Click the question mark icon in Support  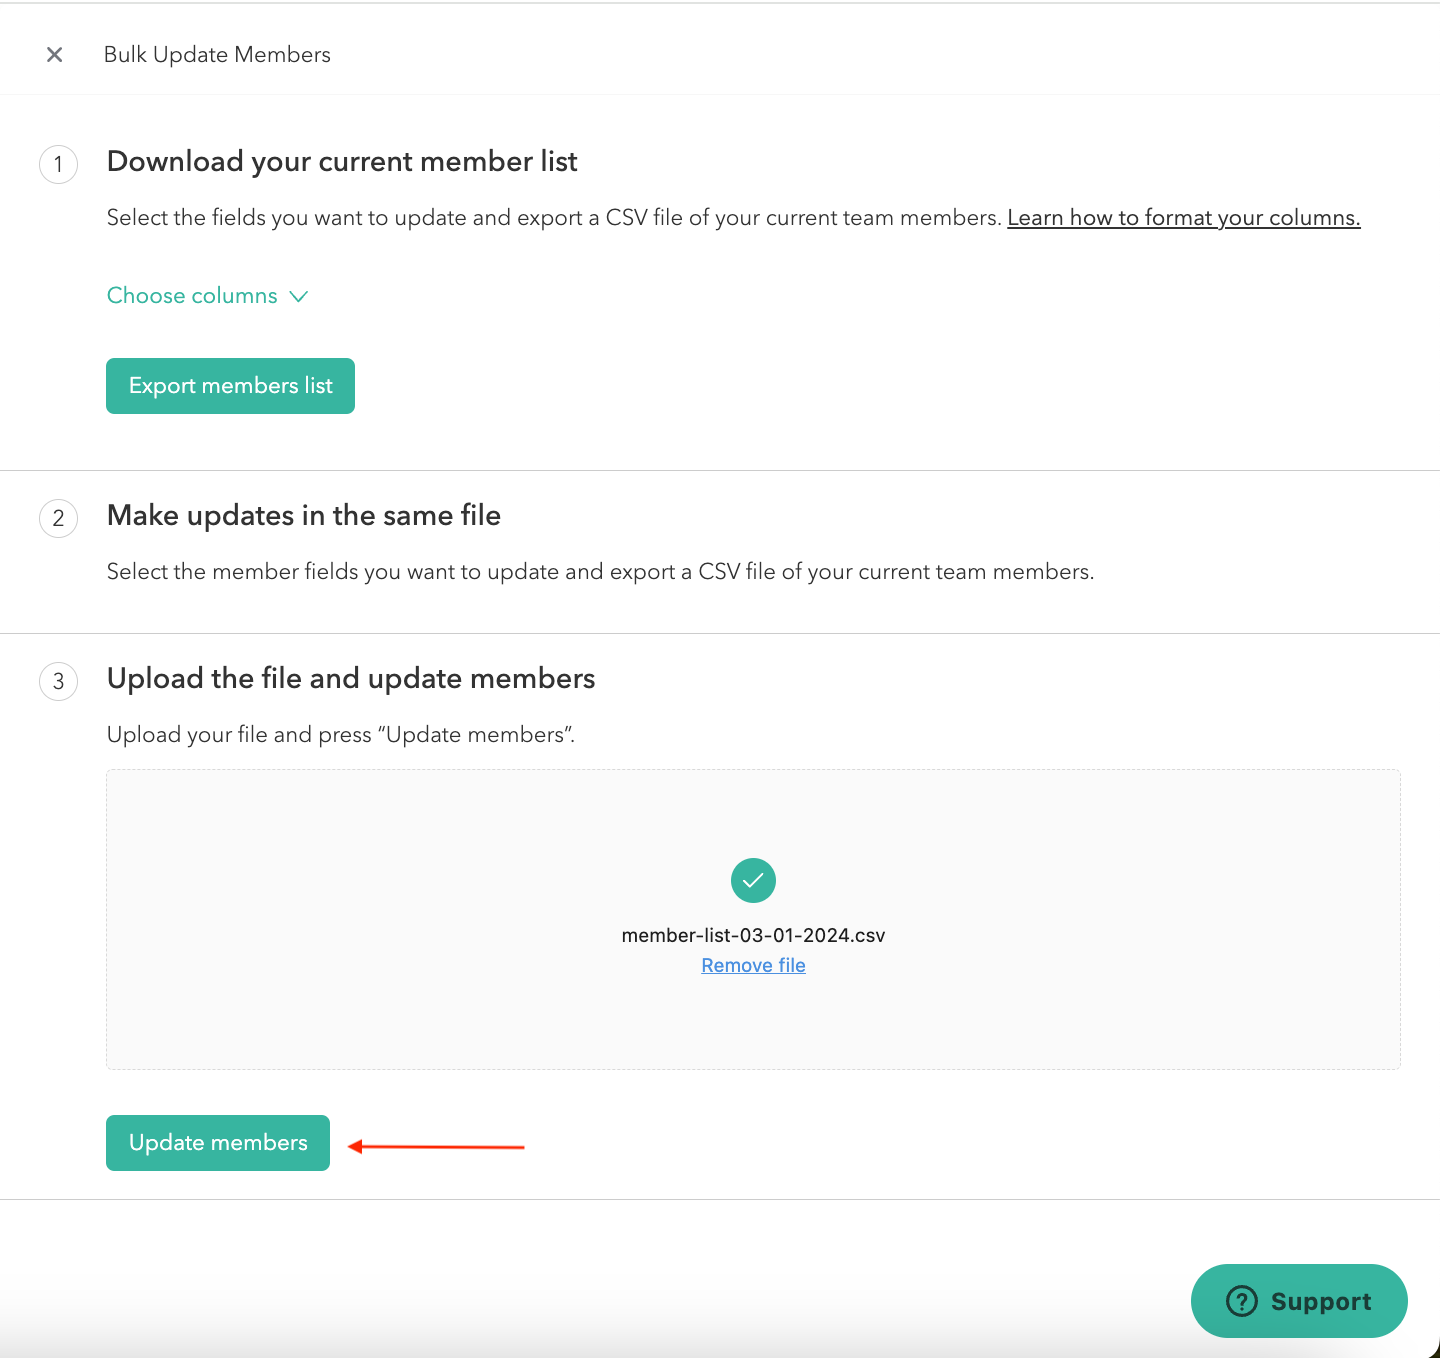1241,1301
